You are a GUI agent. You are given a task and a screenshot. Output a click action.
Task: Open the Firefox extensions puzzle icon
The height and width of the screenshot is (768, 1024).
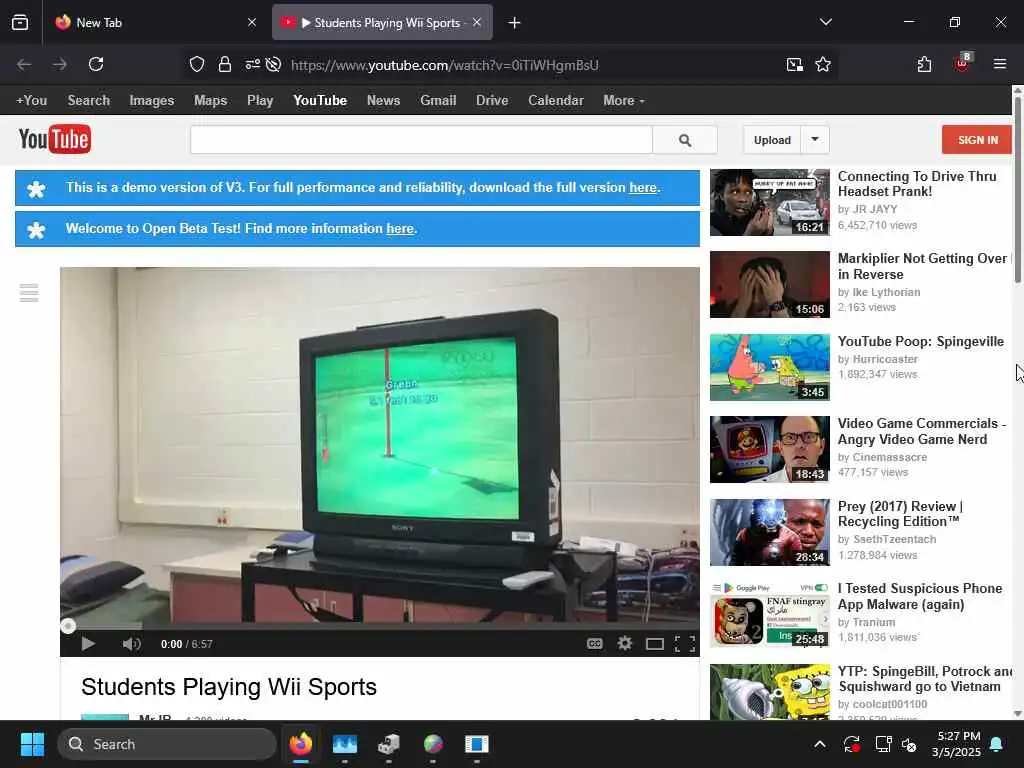click(924, 64)
